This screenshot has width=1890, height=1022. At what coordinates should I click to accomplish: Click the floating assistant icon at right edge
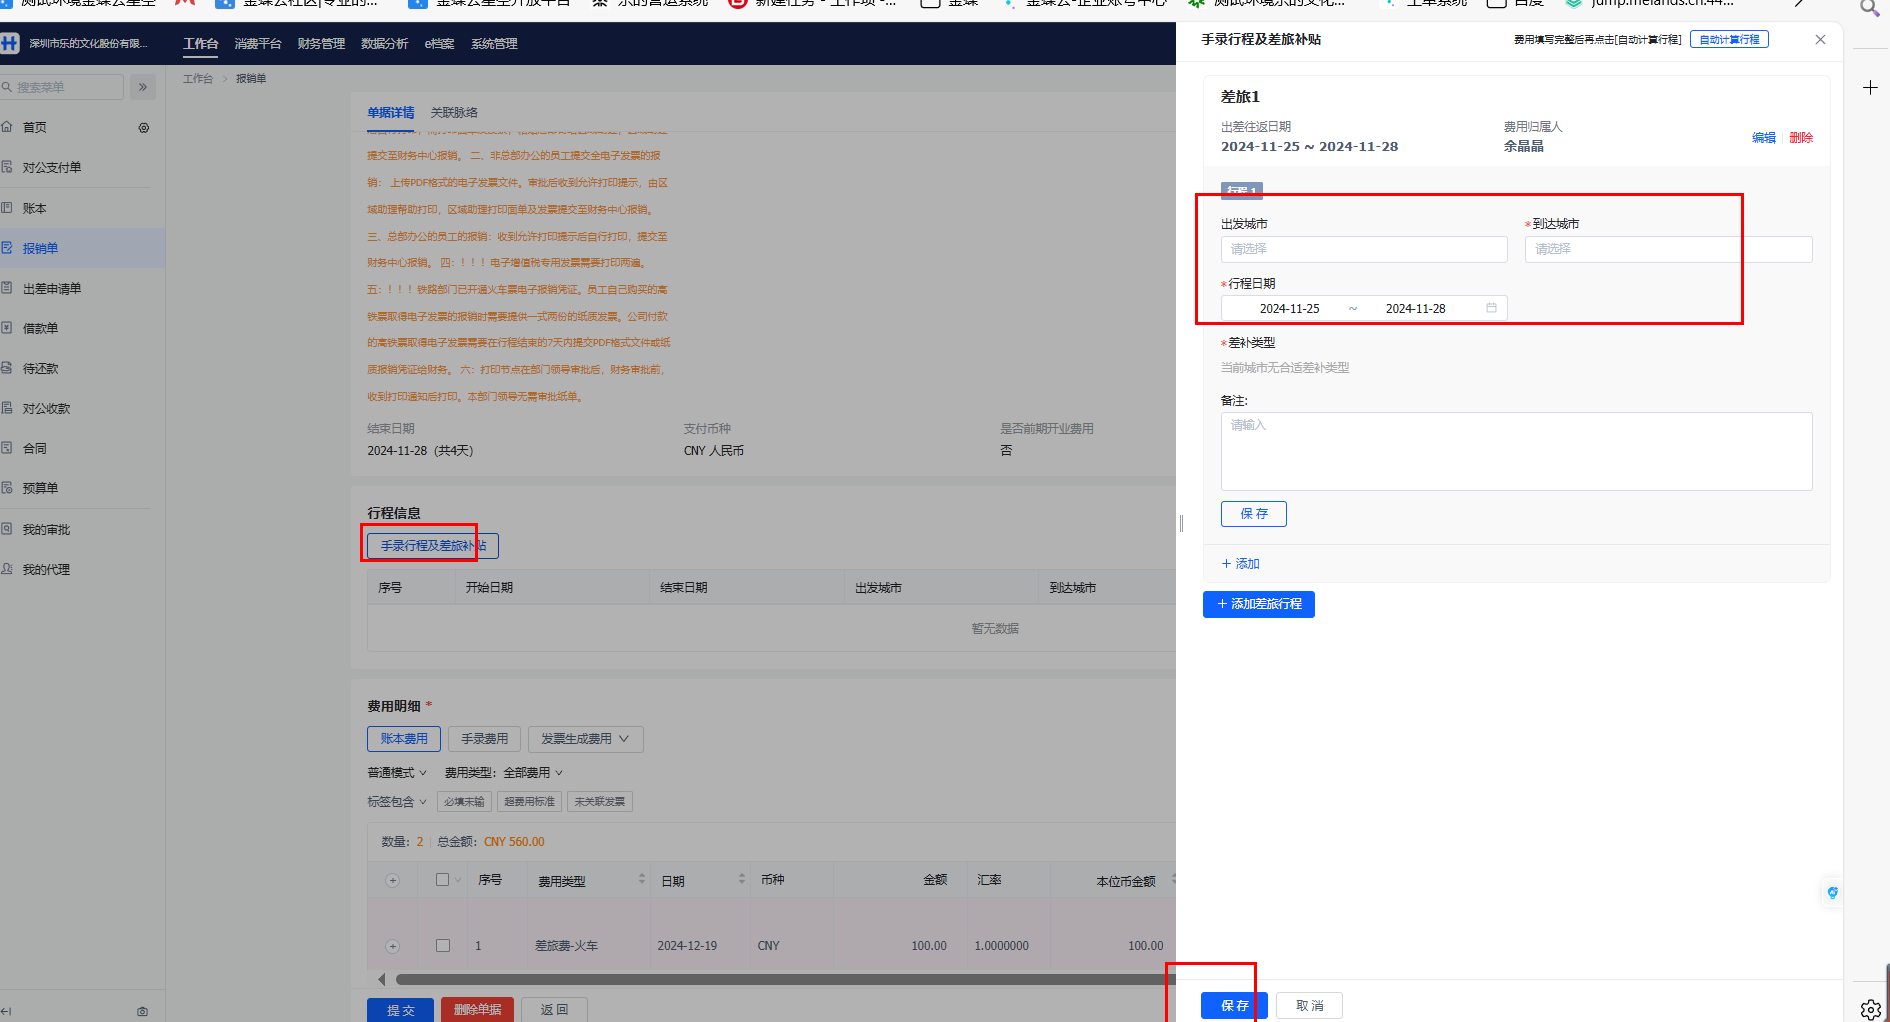(1832, 893)
